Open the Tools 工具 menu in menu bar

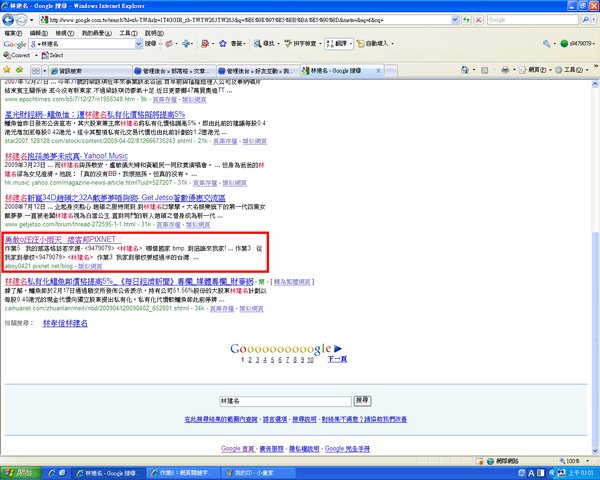point(128,33)
